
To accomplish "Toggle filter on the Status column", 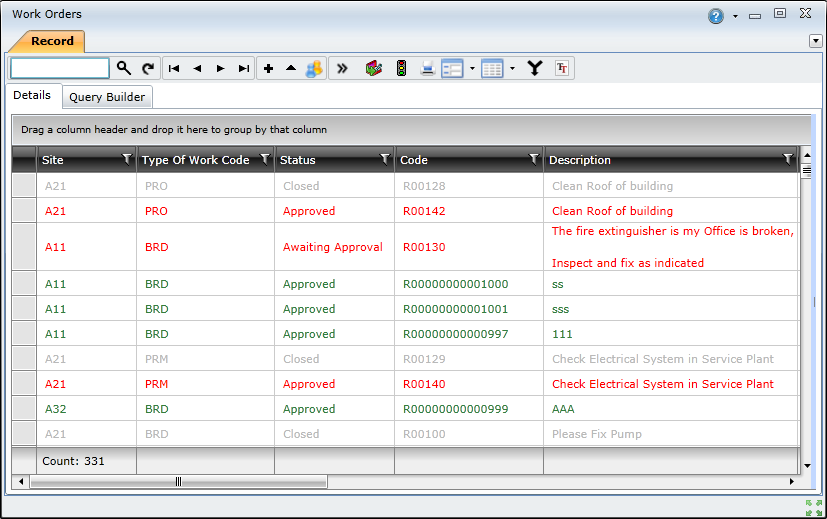I will click(x=384, y=159).
